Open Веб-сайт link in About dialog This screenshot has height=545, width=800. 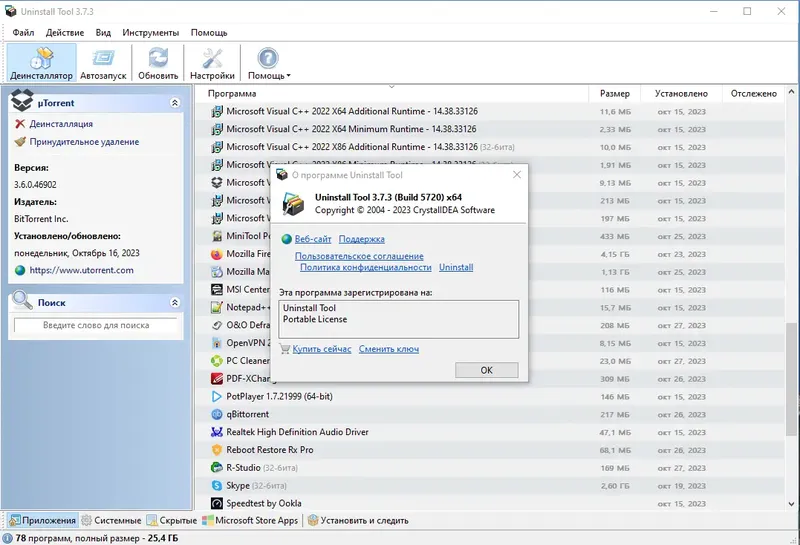[x=313, y=239]
